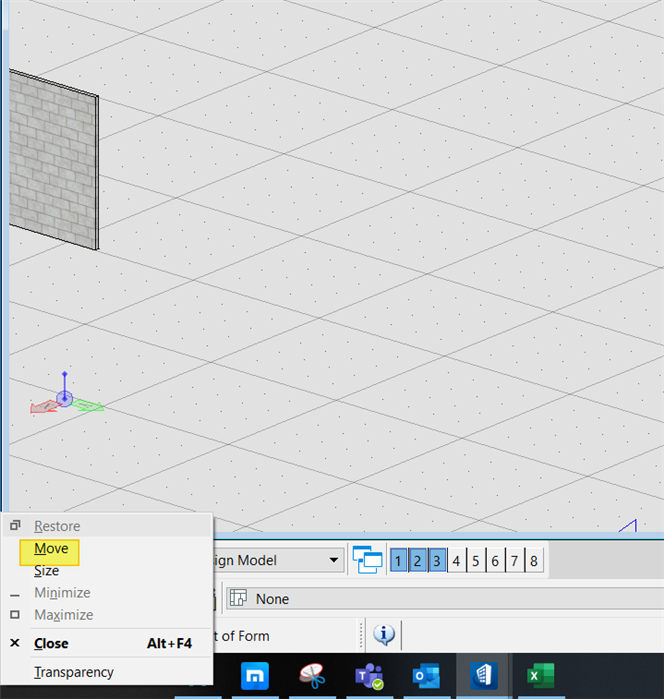Click the blue Z axis of the ACS triad
Image resolution: width=664 pixels, height=699 pixels.
click(x=65, y=386)
